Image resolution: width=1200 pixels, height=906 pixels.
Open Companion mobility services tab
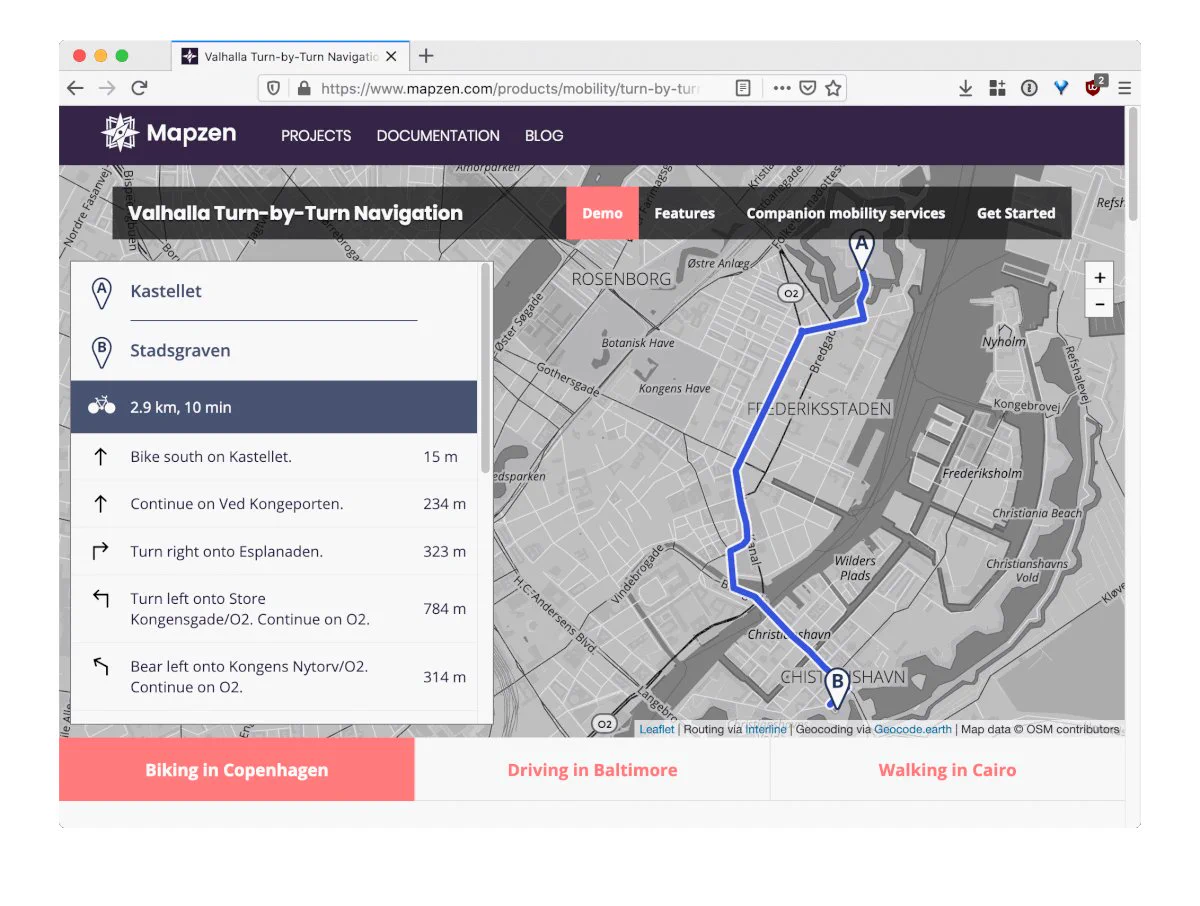pyautogui.click(x=845, y=213)
